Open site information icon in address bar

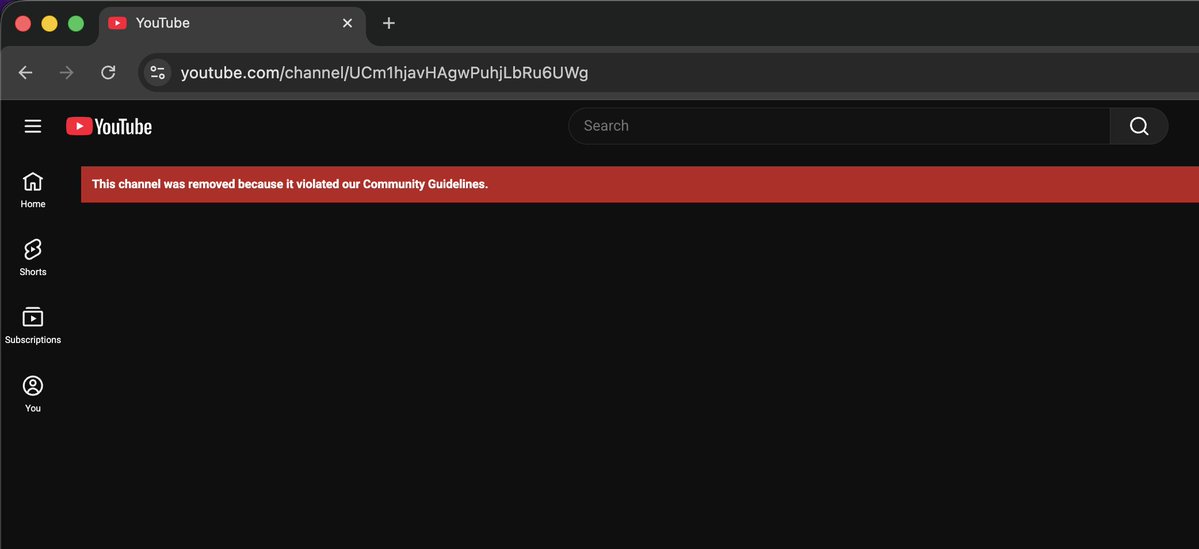tap(158, 73)
